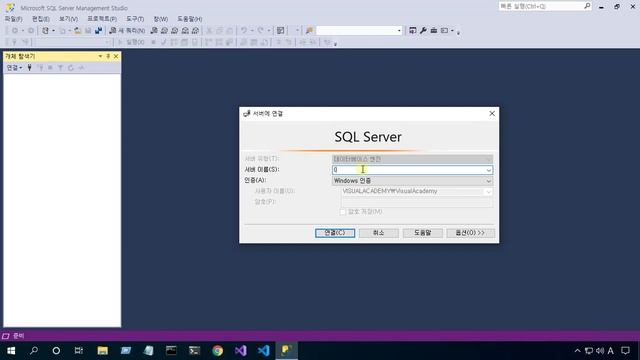Open the Connect (연결) dropdown in Object Explorer

pos(14,68)
